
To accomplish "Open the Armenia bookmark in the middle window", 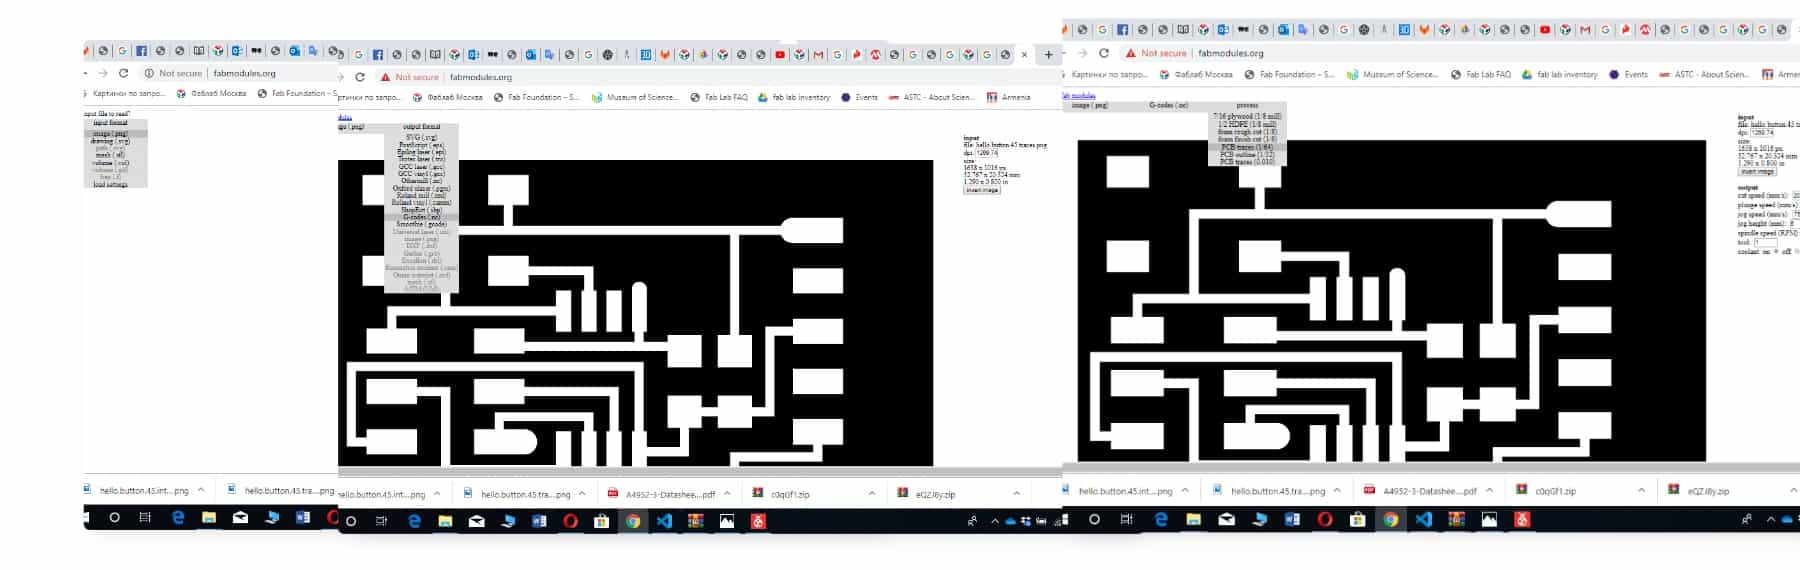I will [1008, 97].
